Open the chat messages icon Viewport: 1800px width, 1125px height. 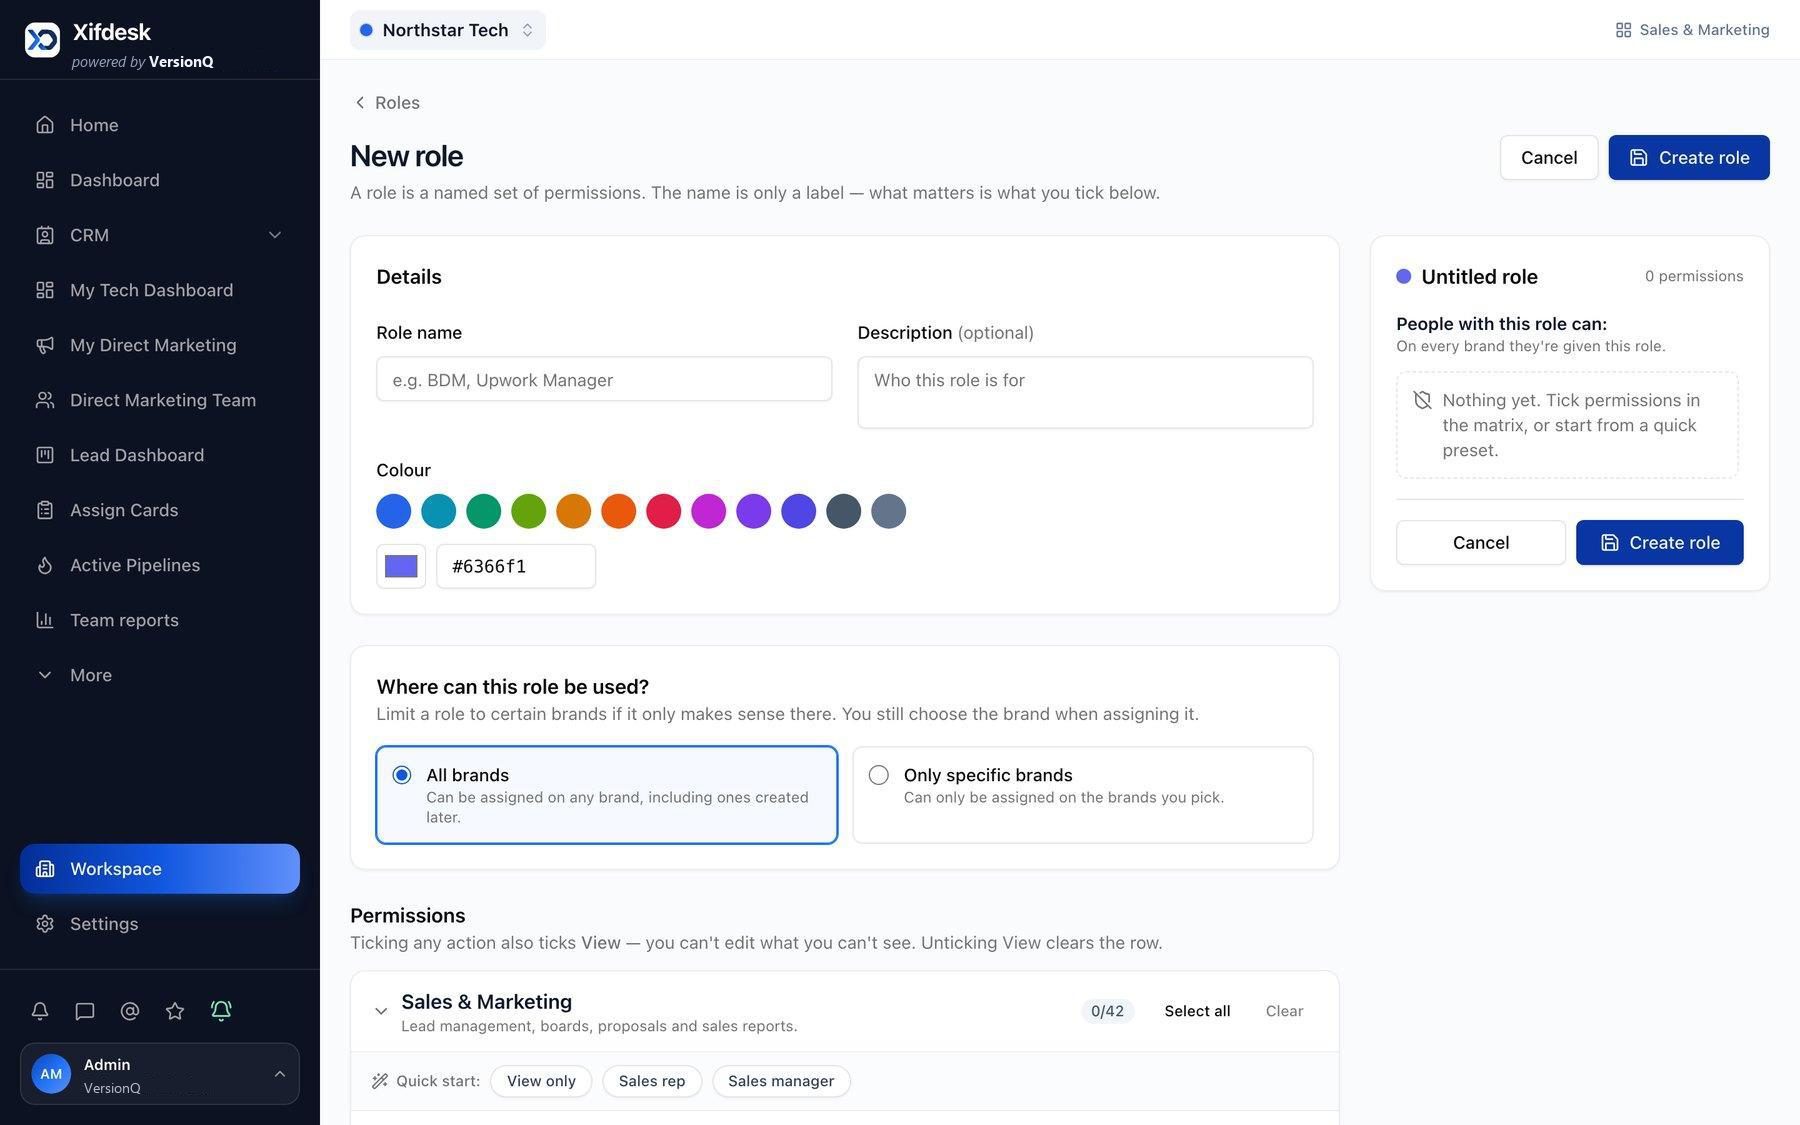pos(85,1011)
